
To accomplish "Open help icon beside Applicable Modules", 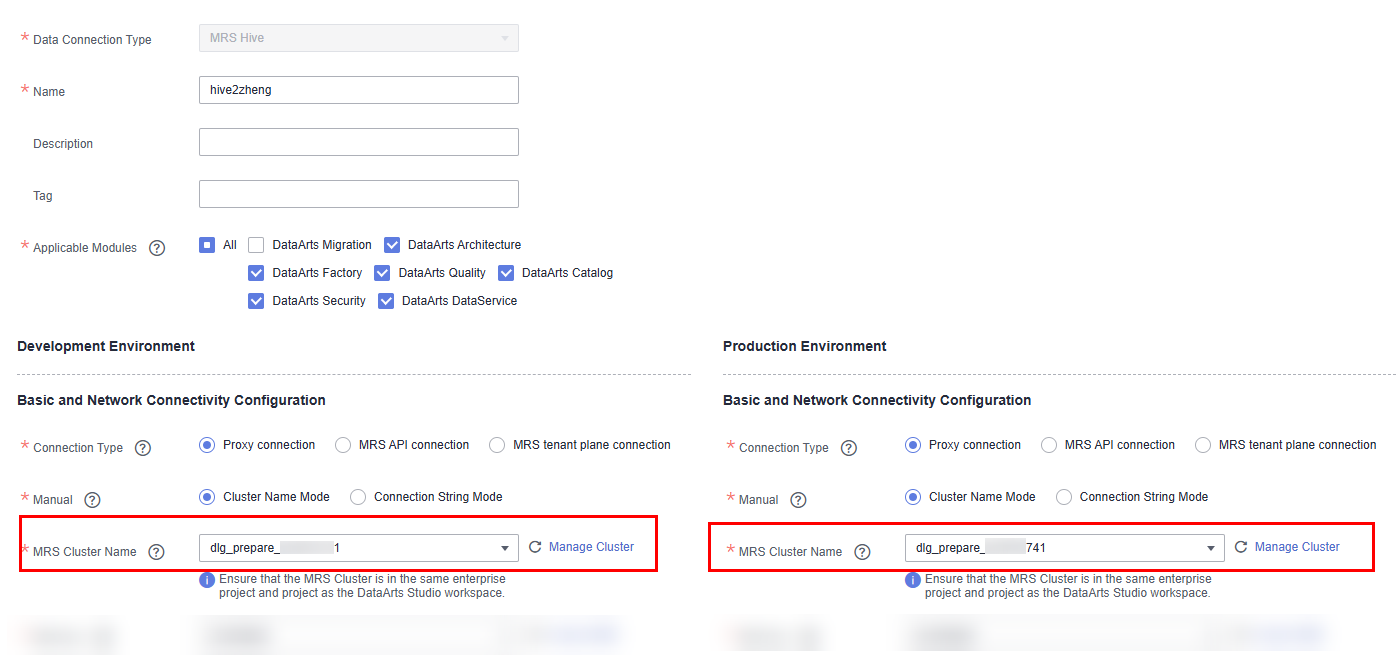I will [x=157, y=248].
